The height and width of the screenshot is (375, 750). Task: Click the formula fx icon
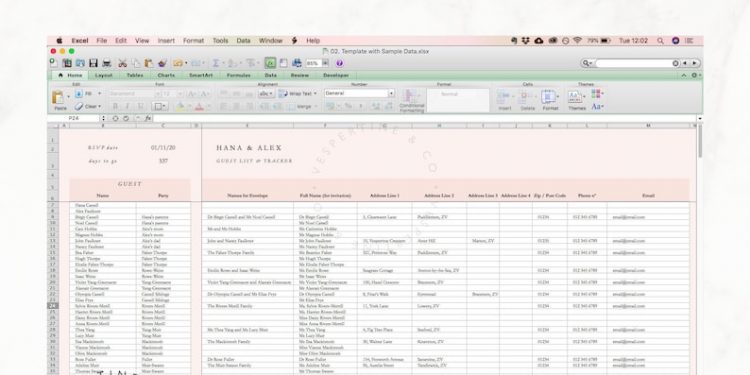tap(148, 118)
